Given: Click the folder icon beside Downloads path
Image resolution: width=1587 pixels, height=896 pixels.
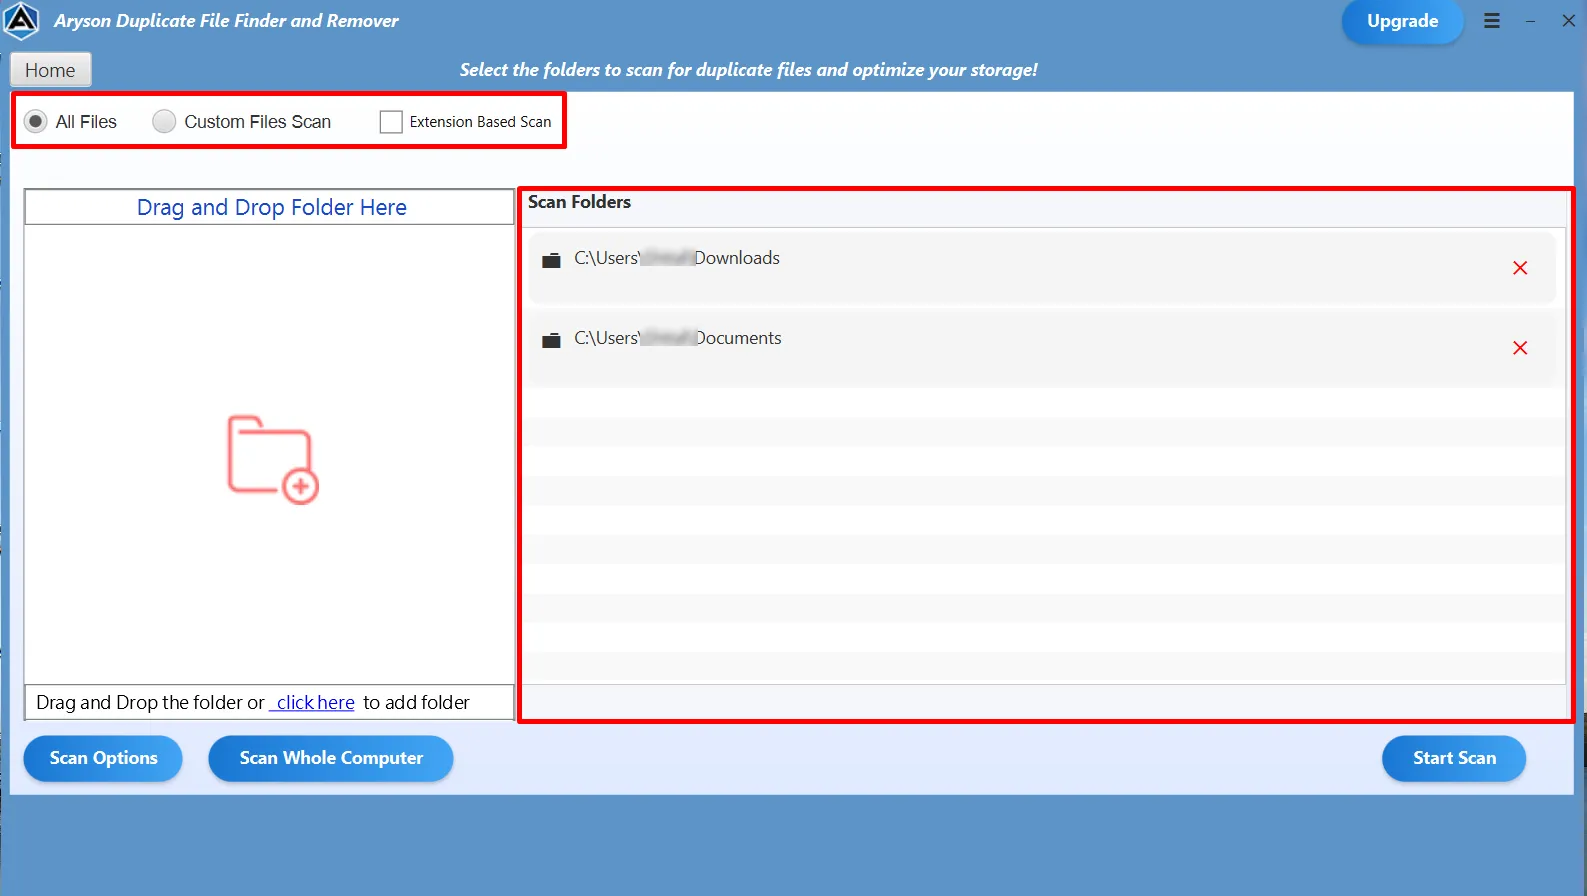Looking at the screenshot, I should 551,260.
